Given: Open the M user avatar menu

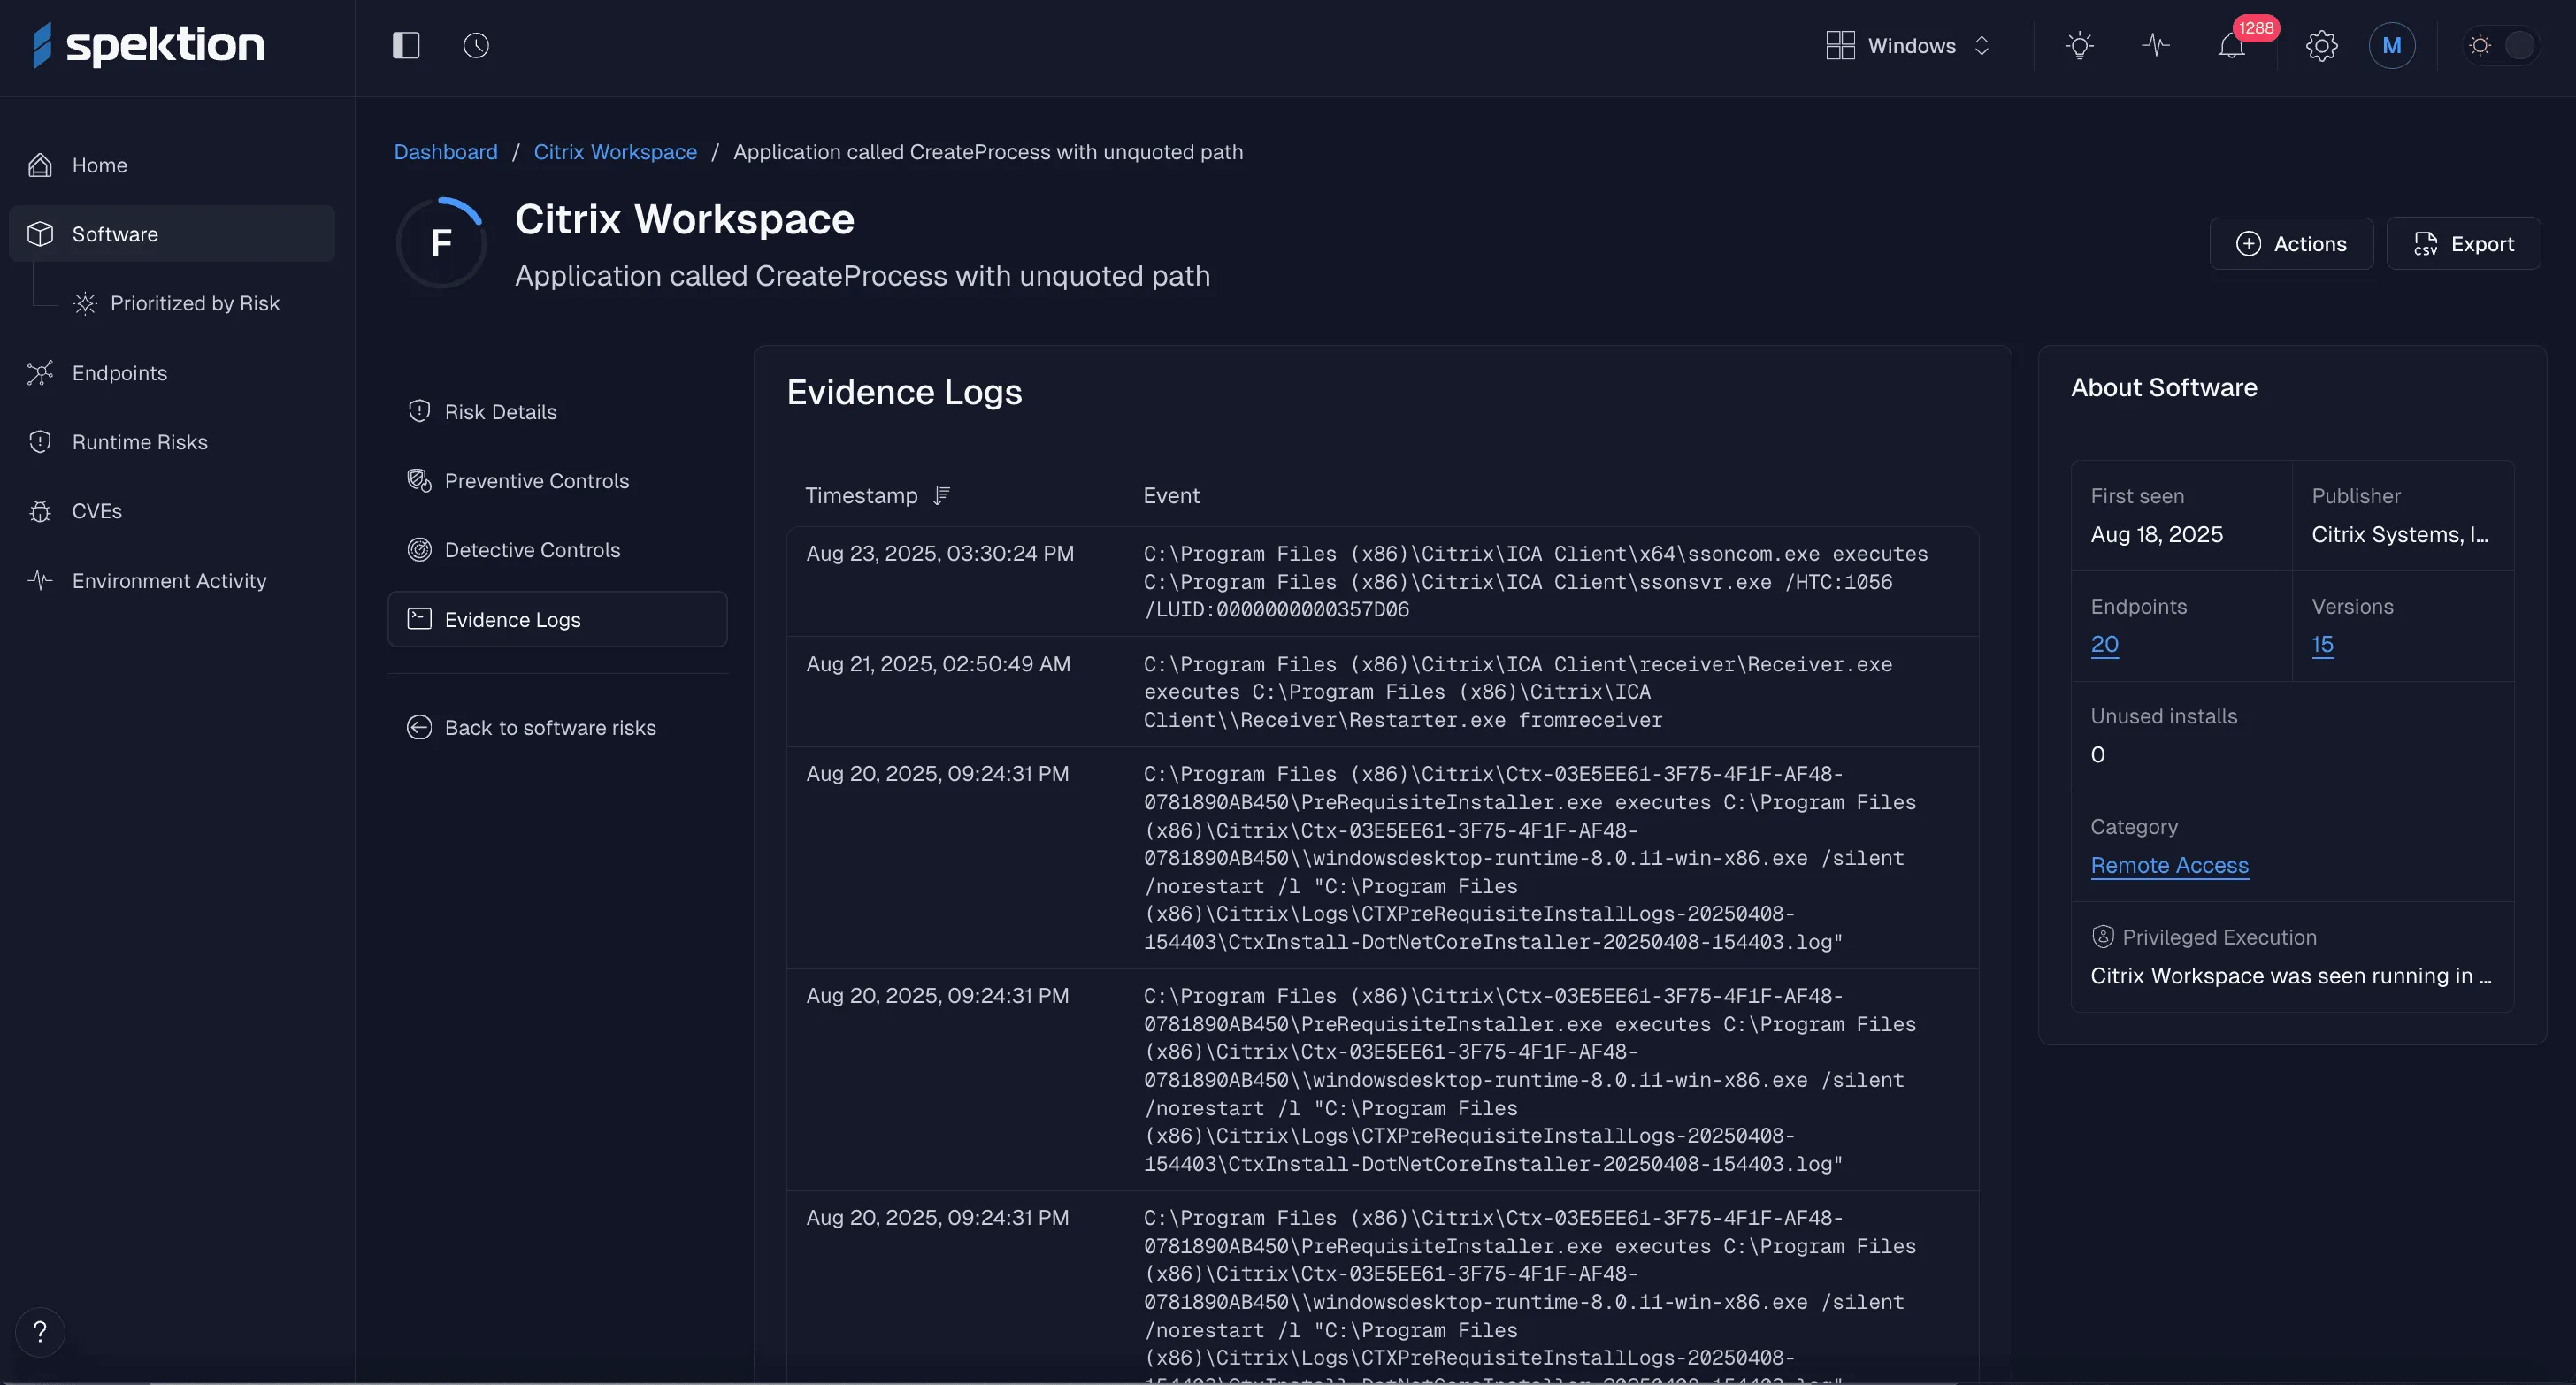Looking at the screenshot, I should point(2392,45).
